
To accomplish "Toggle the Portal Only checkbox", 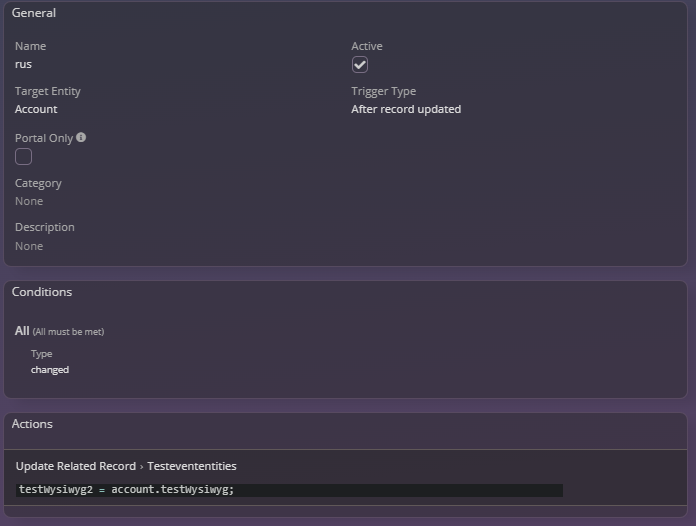I will coord(23,156).
